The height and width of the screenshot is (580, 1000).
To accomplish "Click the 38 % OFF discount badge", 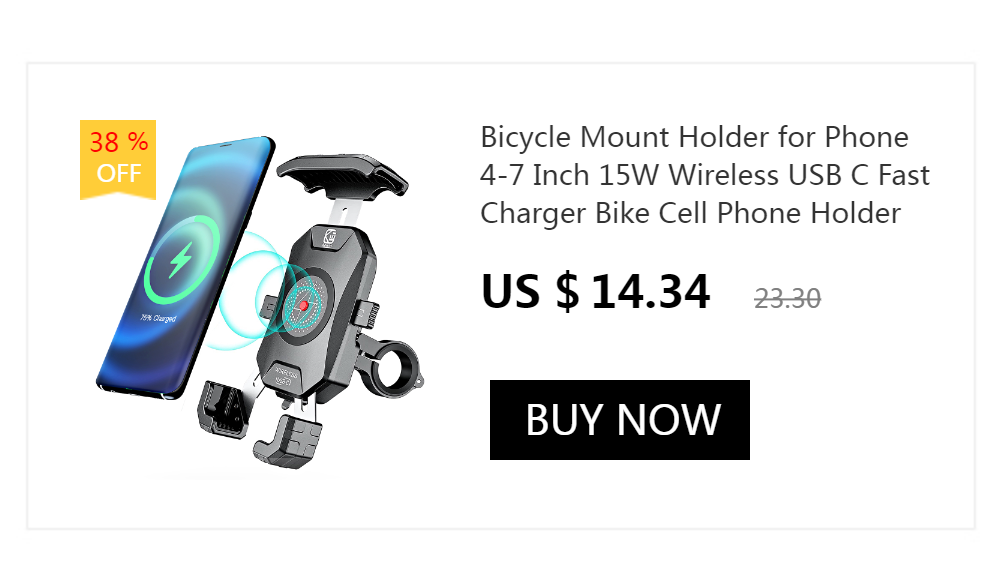I will point(118,159).
